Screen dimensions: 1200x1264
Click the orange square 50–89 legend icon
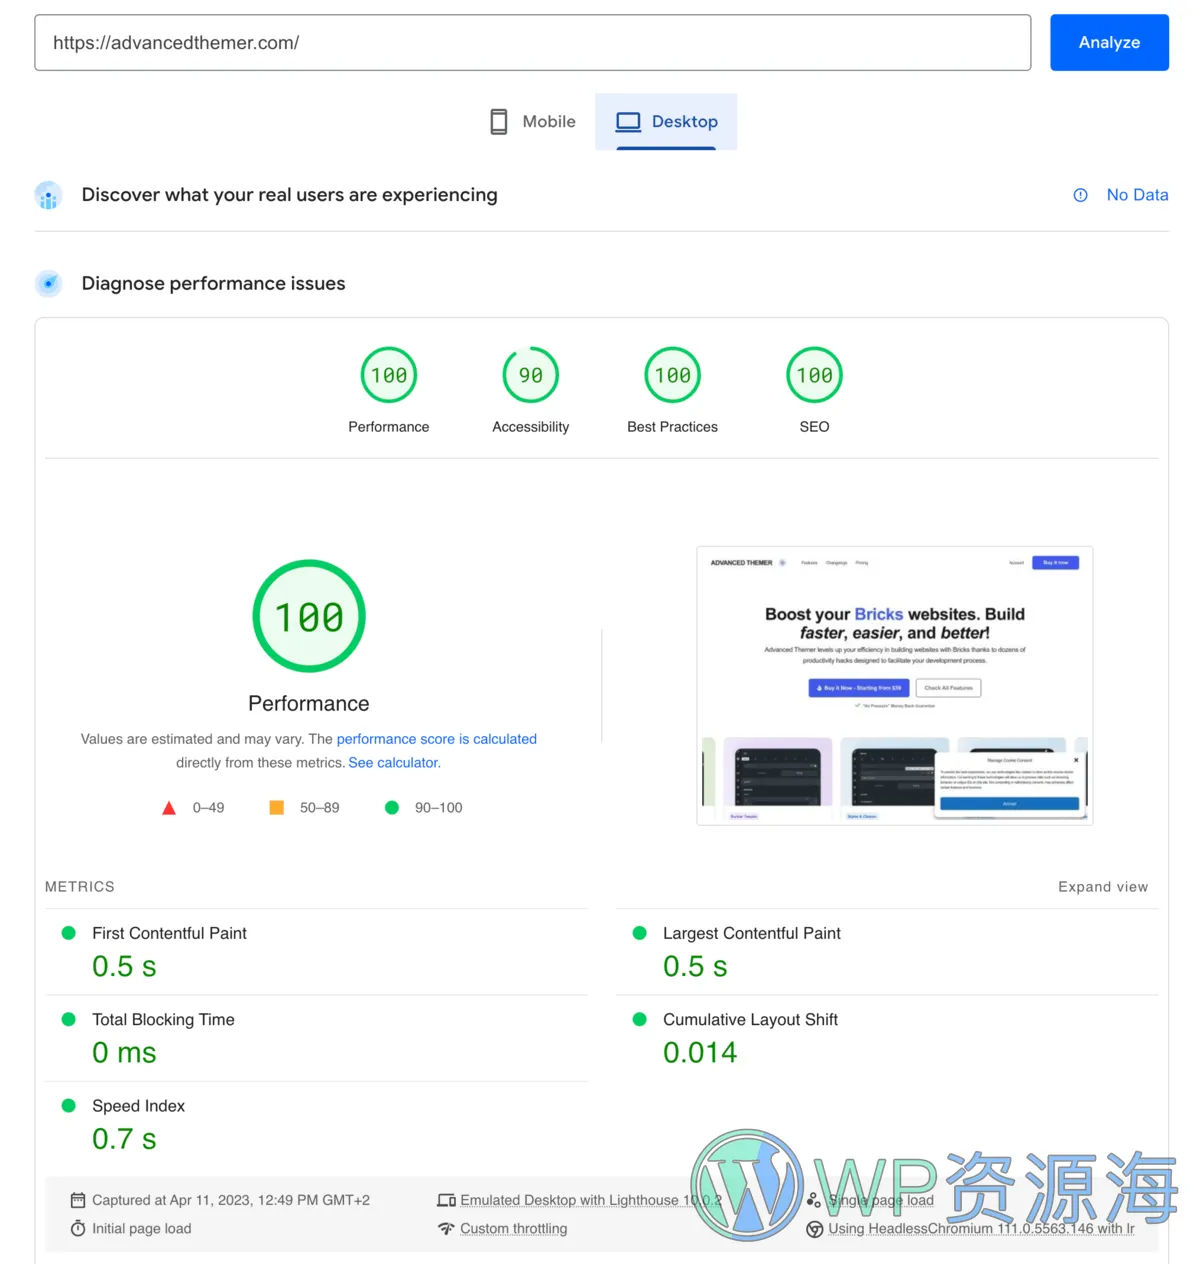277,807
